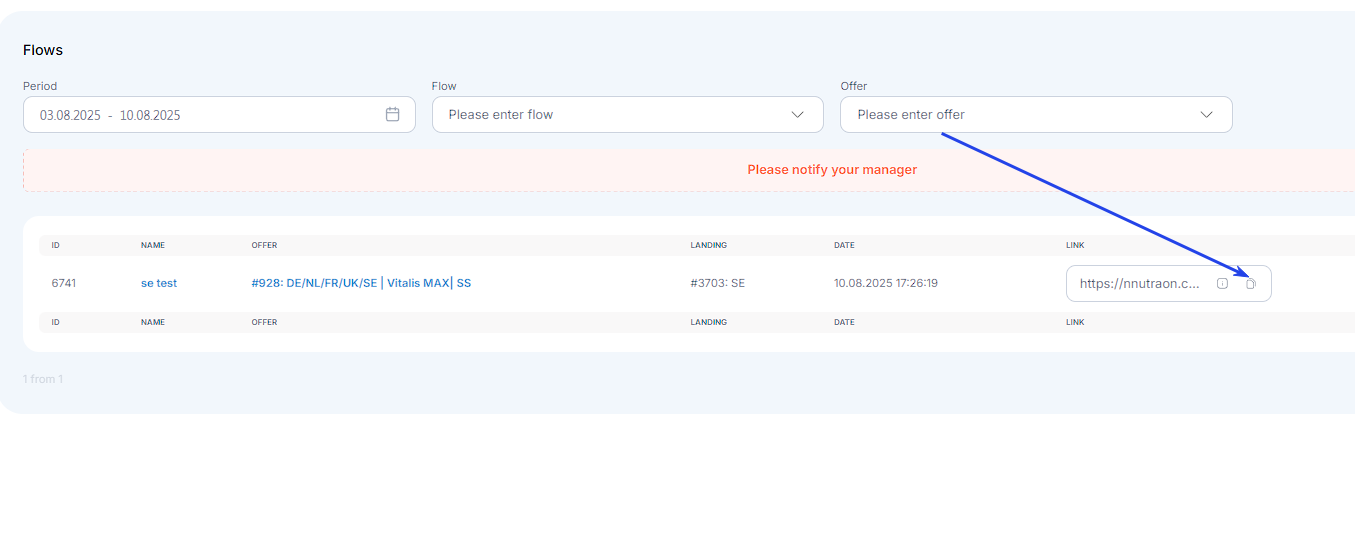Select the https://nnutraon.c... URL text

click(1139, 284)
